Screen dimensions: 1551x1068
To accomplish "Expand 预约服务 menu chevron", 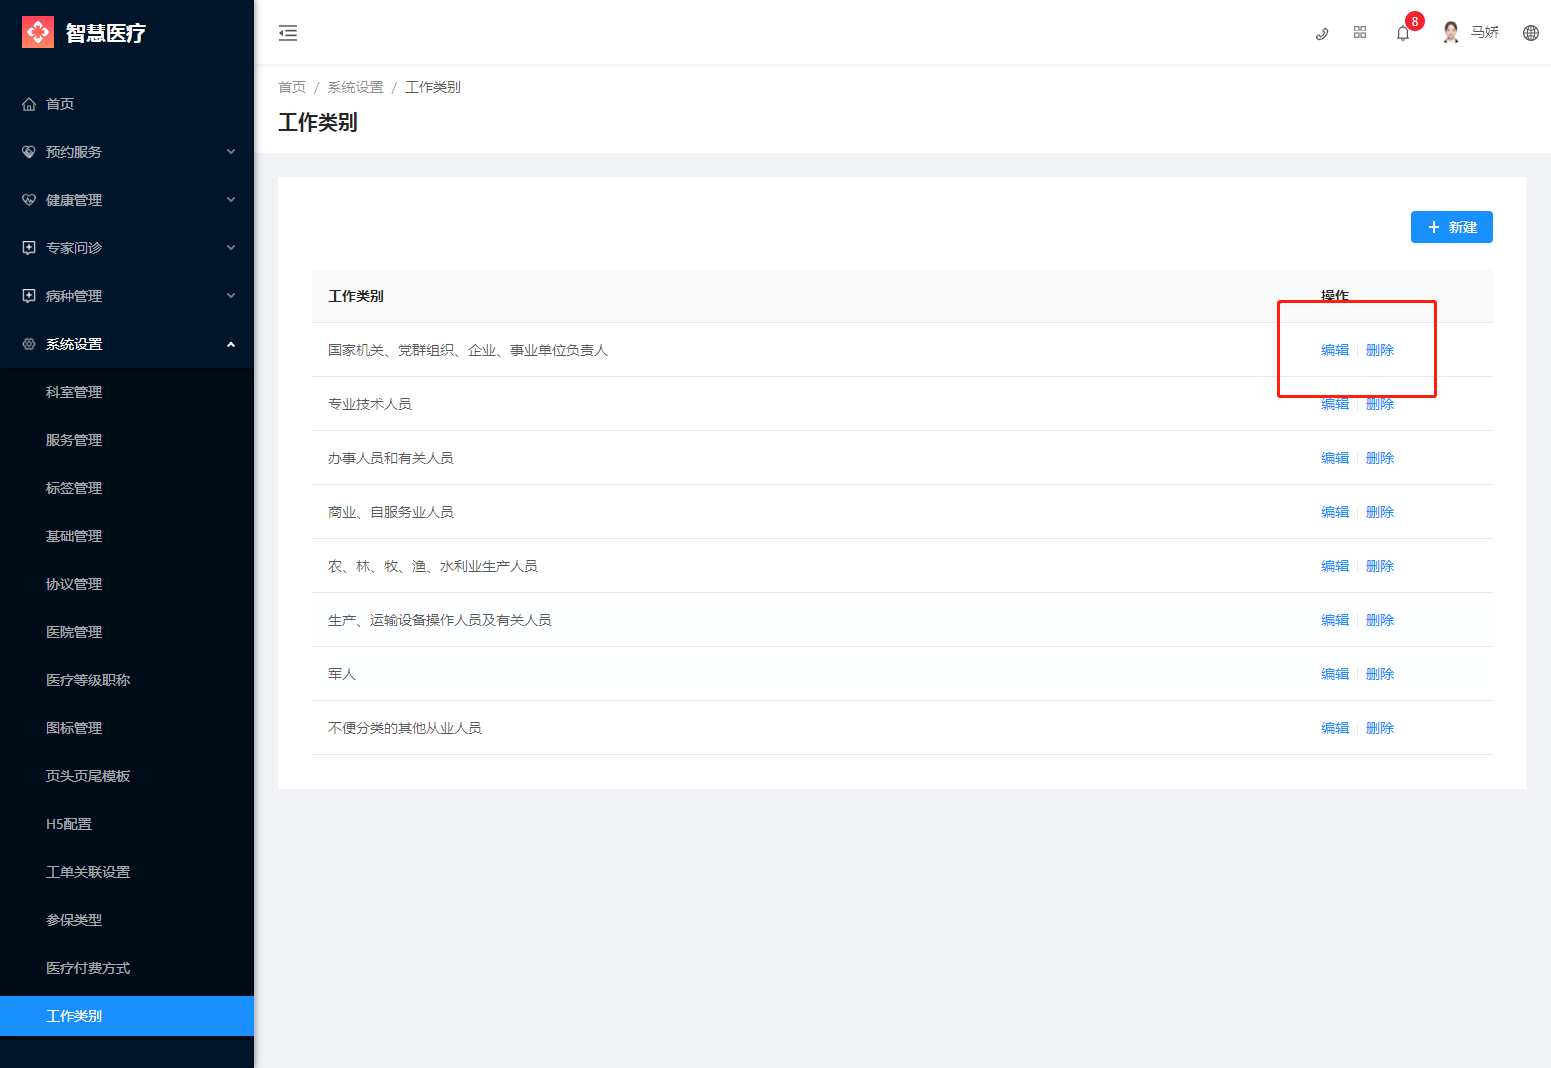I will [x=231, y=152].
